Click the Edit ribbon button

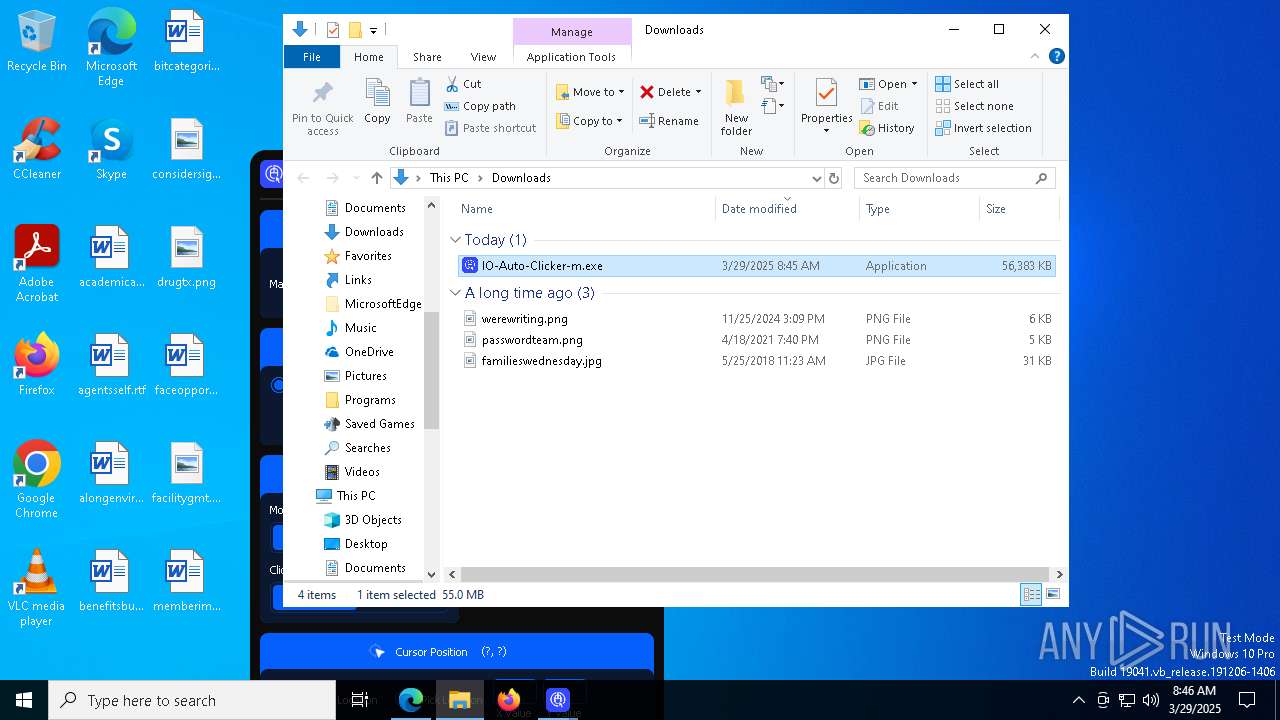point(879,106)
